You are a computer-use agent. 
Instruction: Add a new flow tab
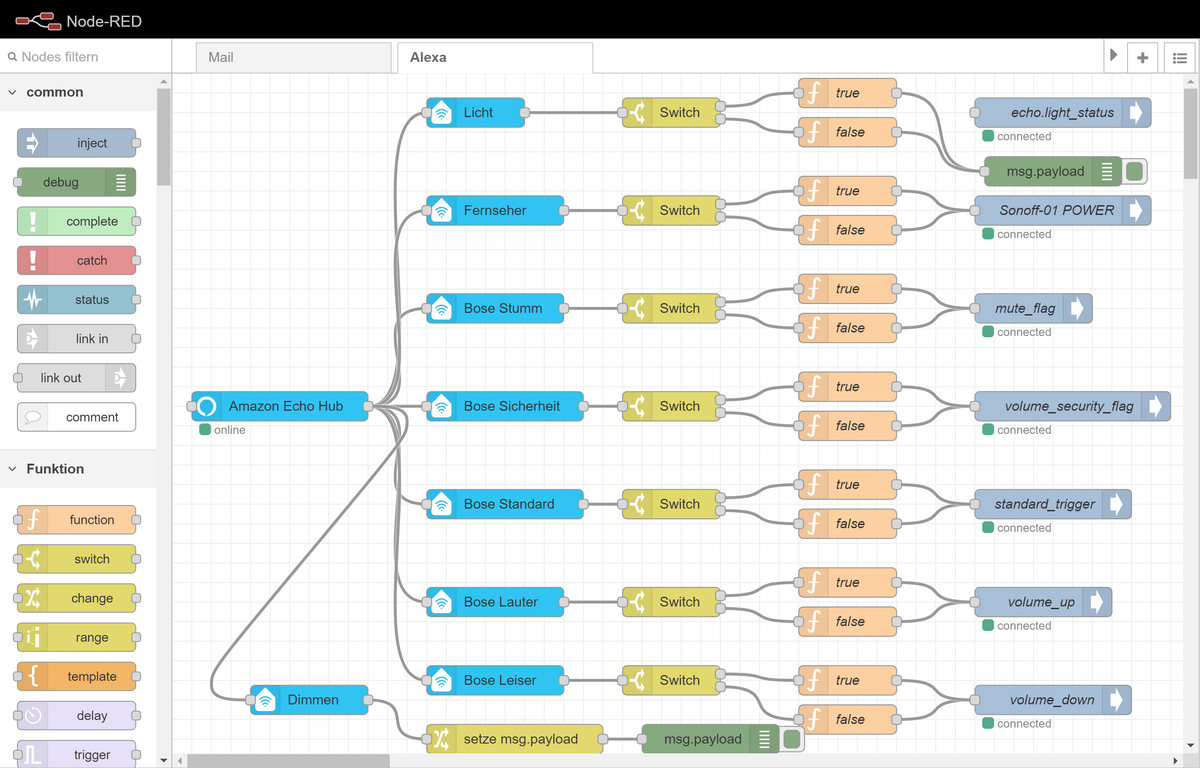click(1143, 58)
